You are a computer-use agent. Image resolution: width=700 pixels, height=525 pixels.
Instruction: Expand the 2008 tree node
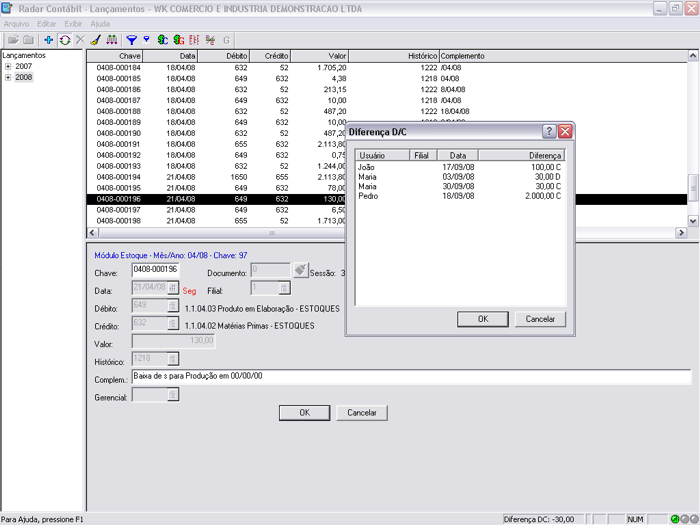(8, 77)
